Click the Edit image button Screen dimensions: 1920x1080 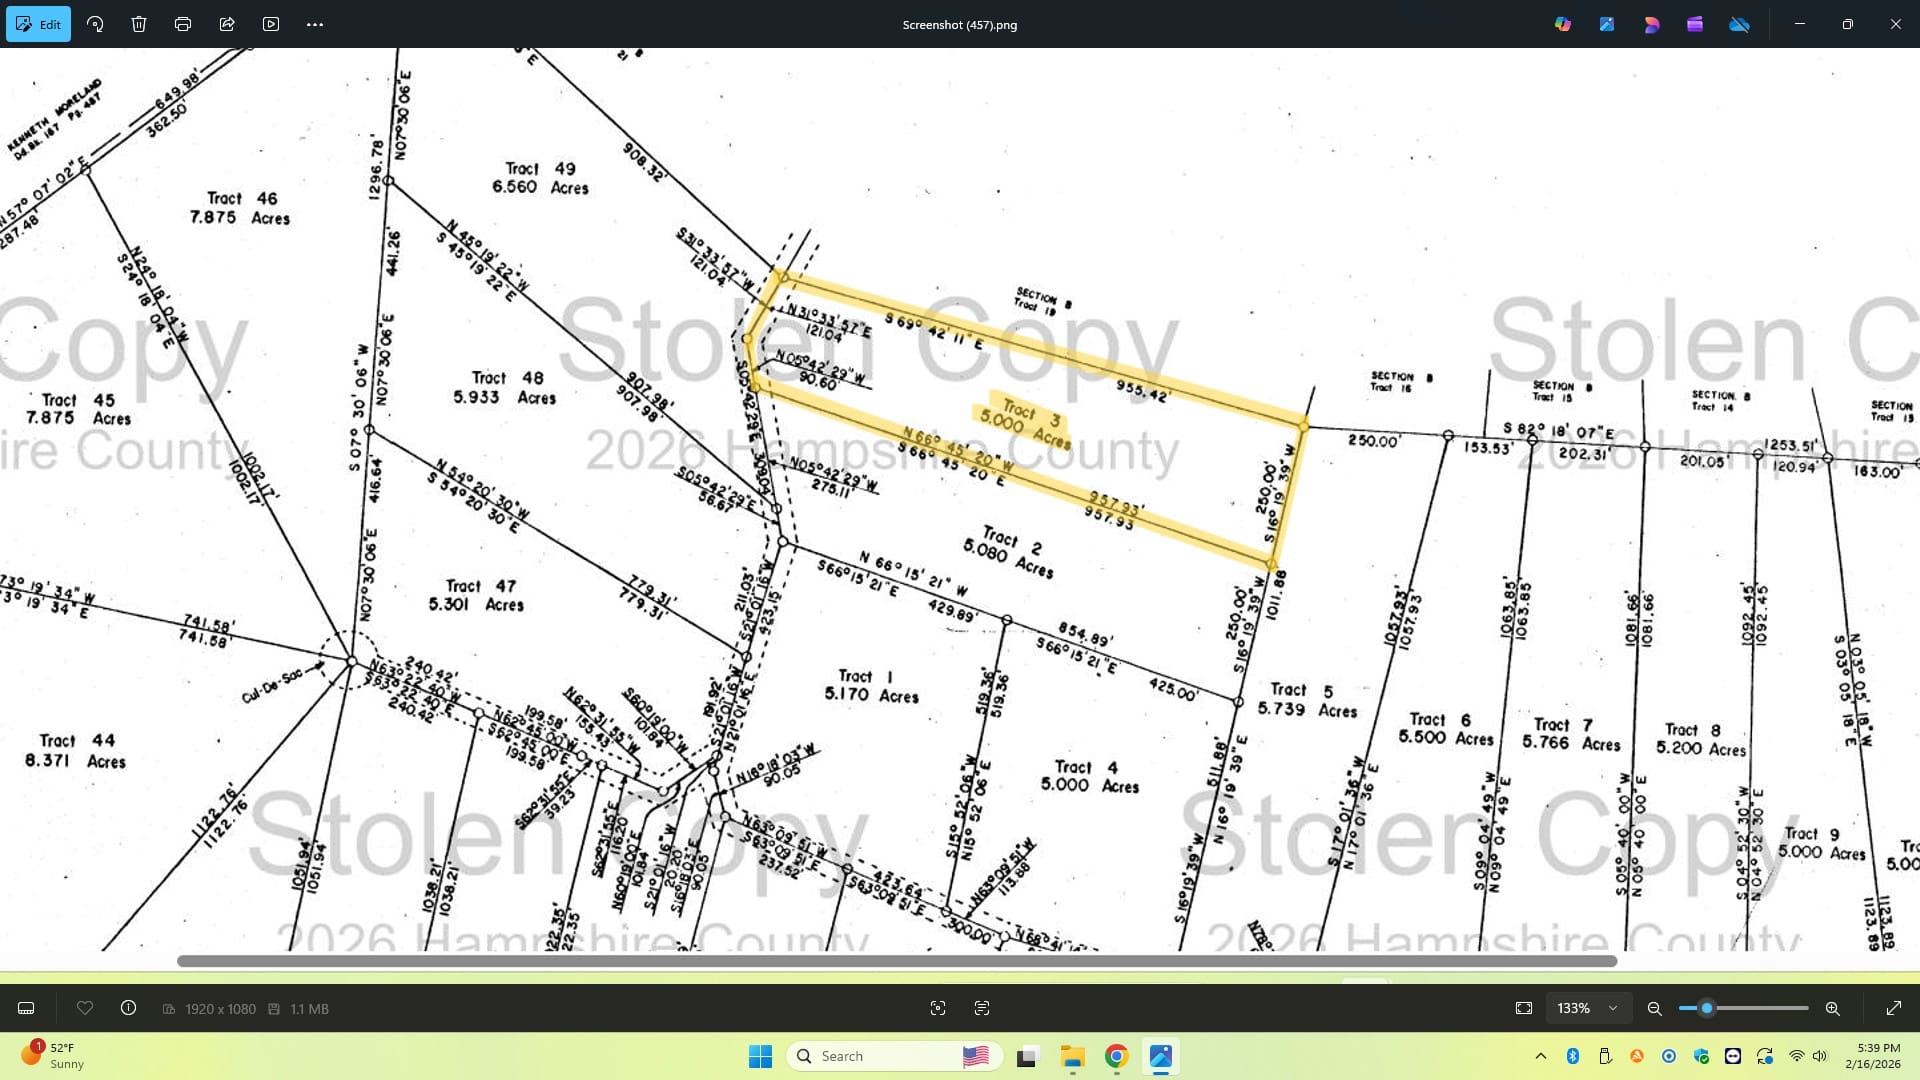pyautogui.click(x=38, y=24)
